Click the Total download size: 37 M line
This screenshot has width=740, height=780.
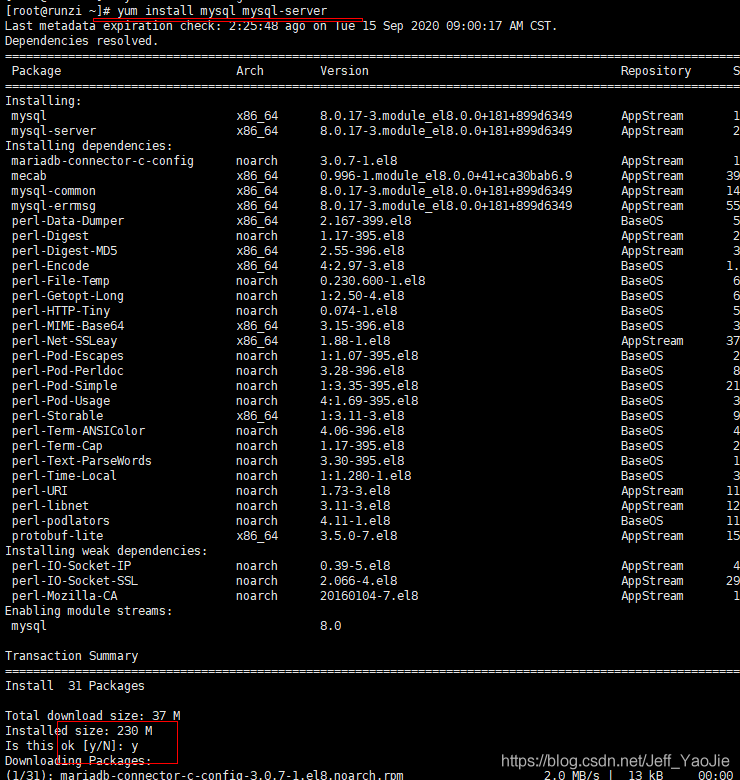92,716
